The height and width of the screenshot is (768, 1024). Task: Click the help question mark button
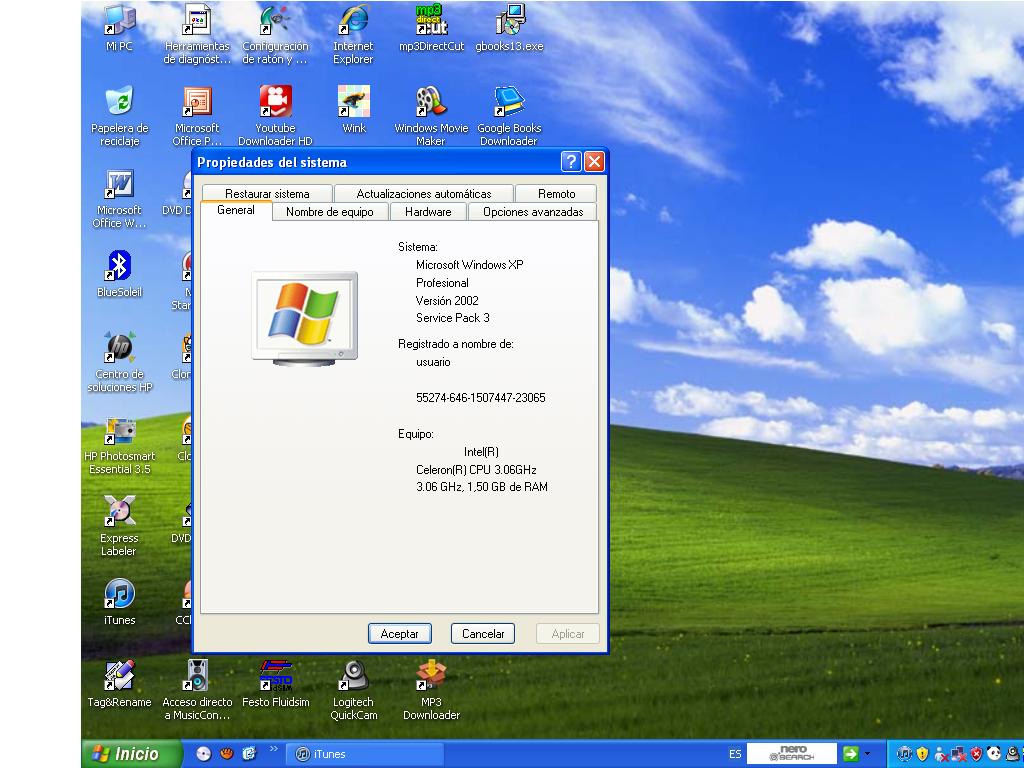[571, 161]
